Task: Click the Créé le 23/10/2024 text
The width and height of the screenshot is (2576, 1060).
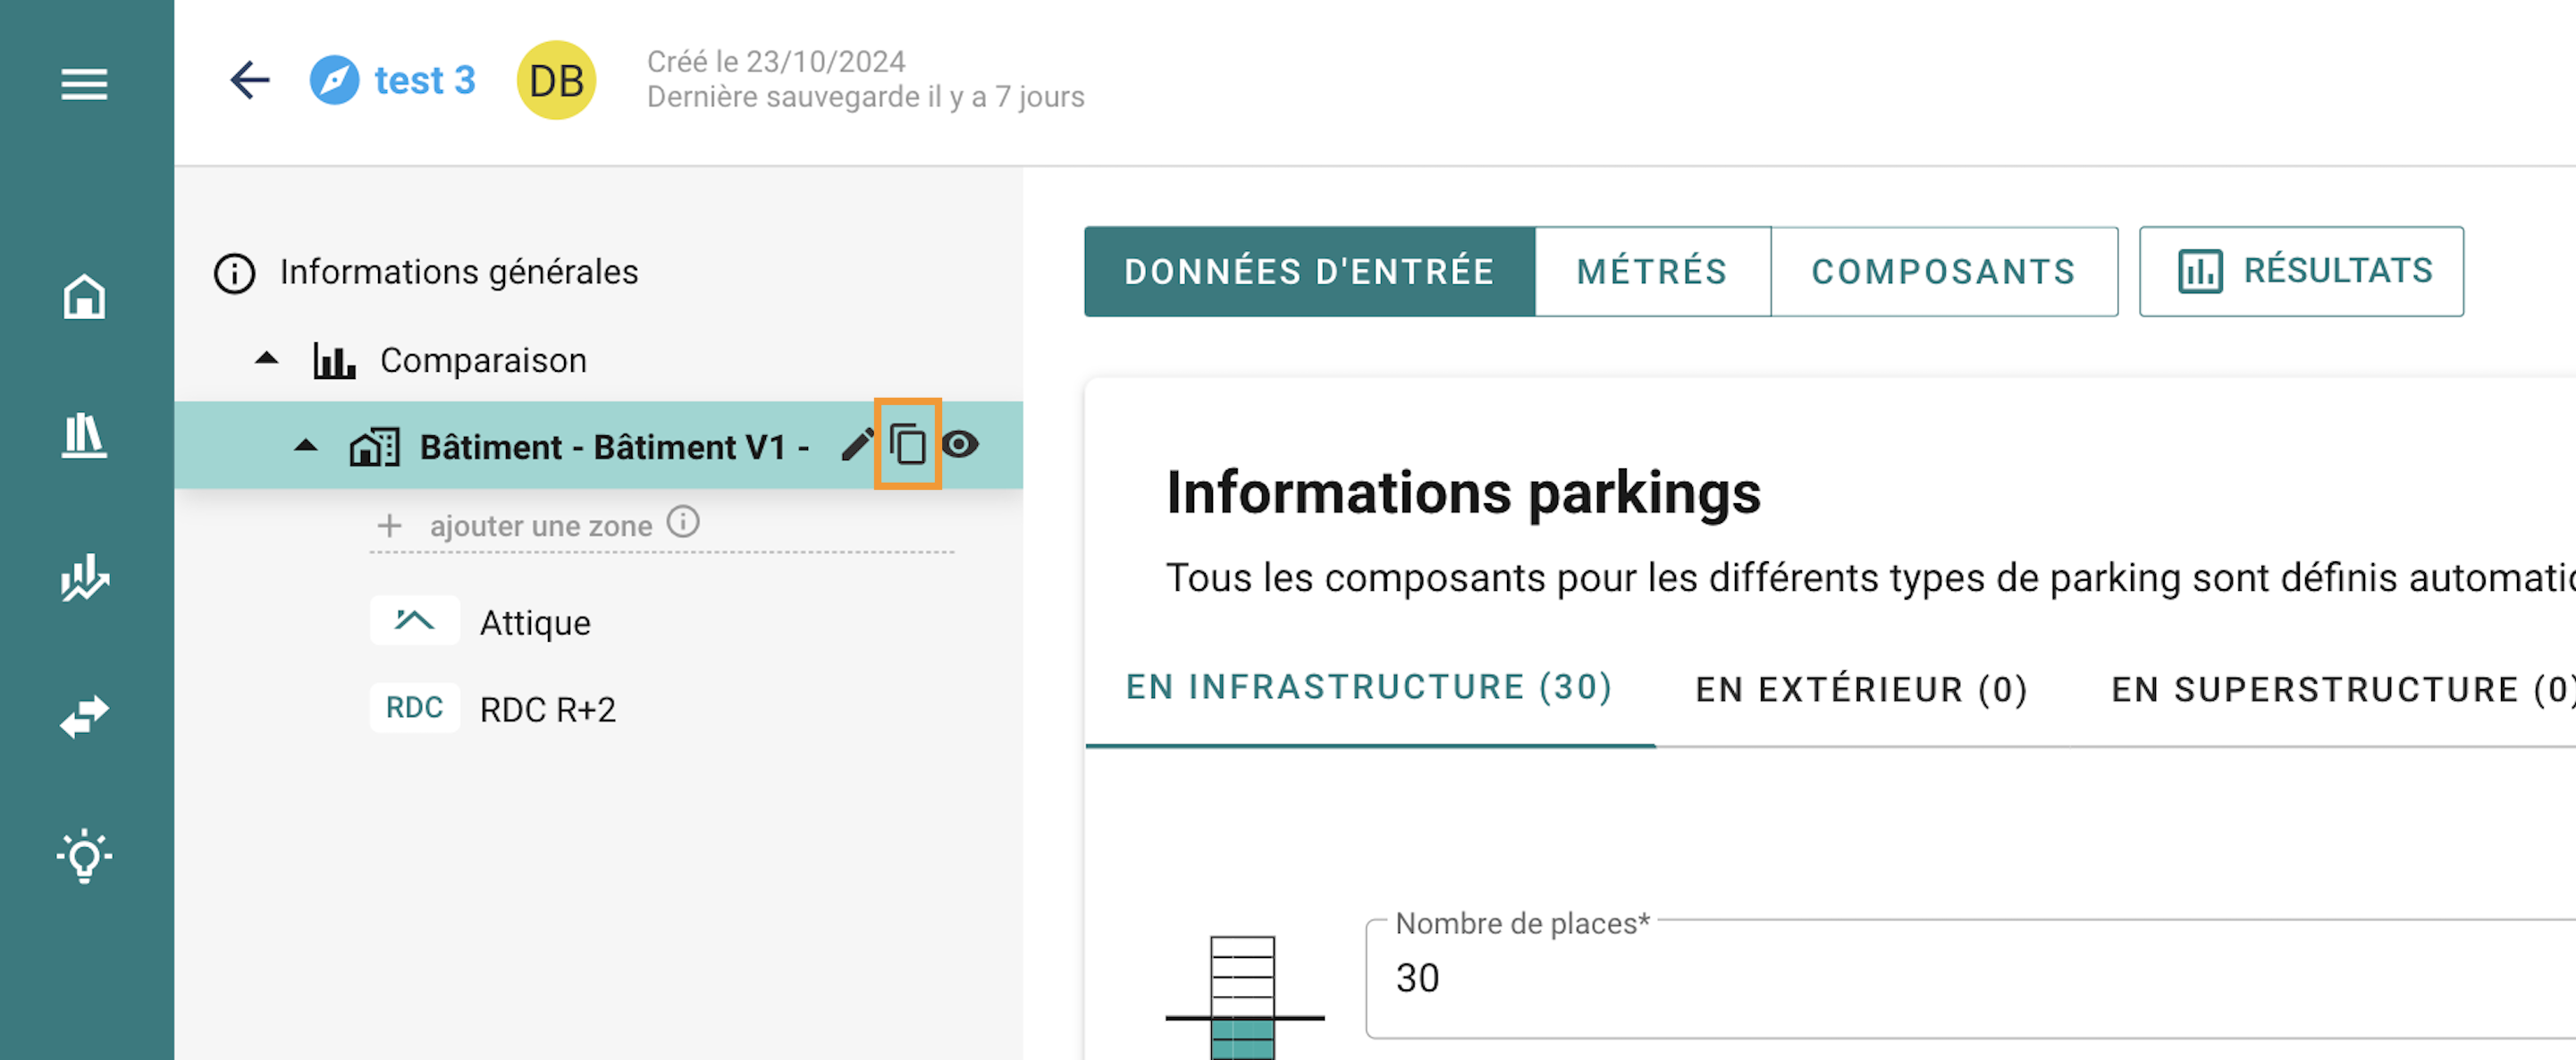Action: pyautogui.click(x=776, y=62)
